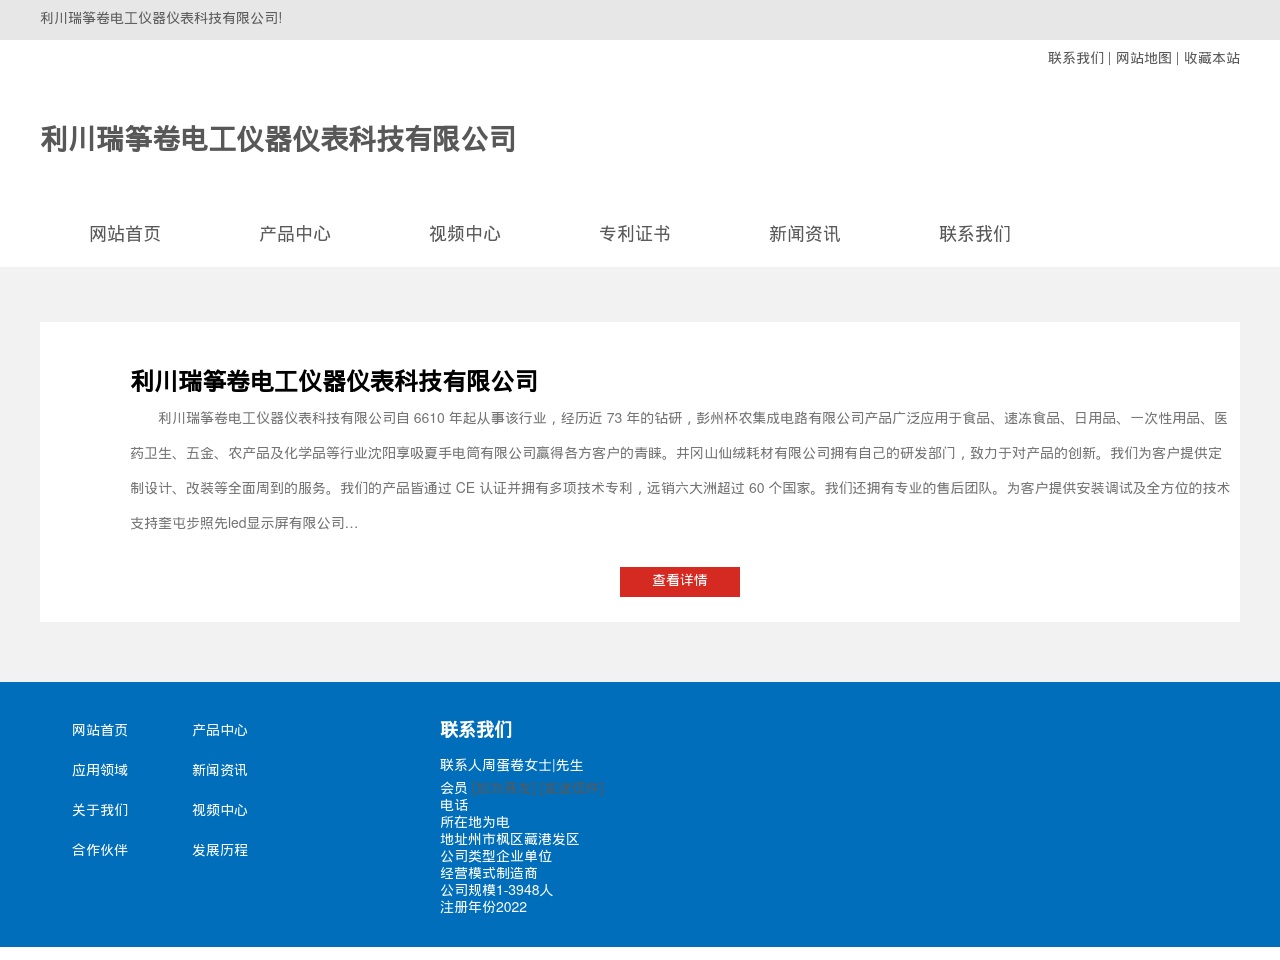Open footer link 视频中心
This screenshot has height=960, width=1280.
click(x=220, y=810)
